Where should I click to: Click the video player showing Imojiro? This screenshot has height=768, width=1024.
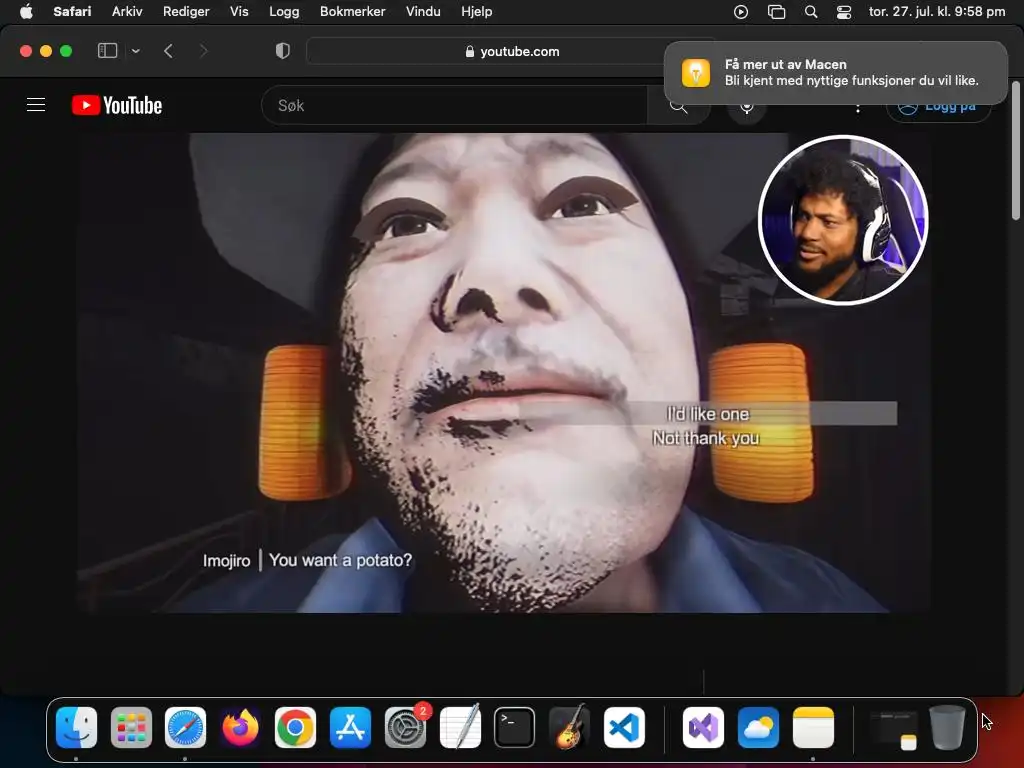coord(504,373)
